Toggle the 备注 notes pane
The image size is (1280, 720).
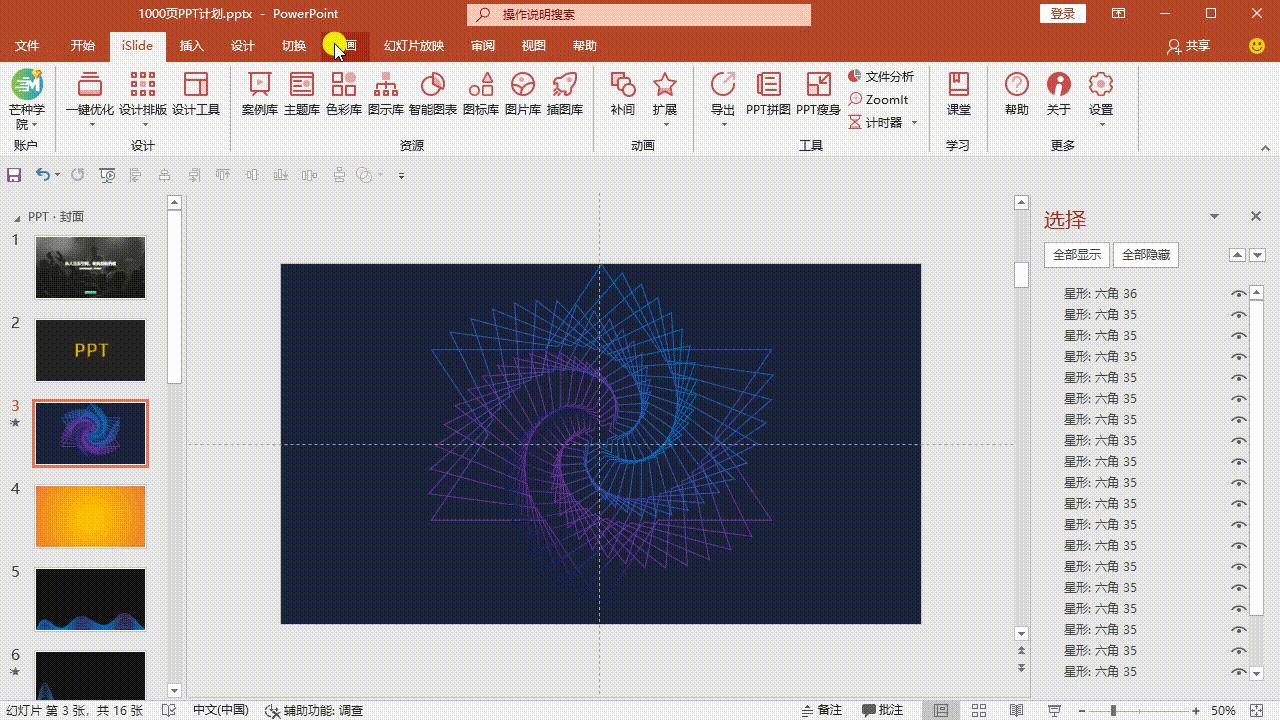click(x=822, y=711)
